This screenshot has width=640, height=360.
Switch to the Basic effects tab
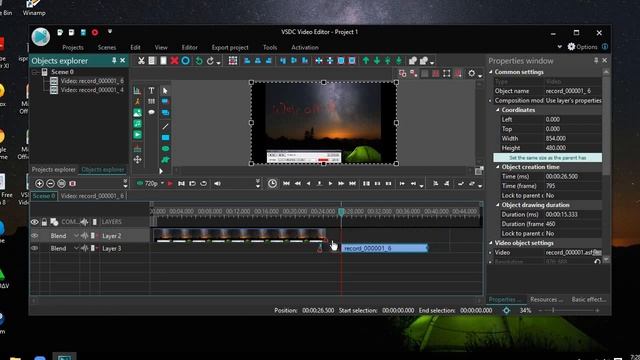589,300
